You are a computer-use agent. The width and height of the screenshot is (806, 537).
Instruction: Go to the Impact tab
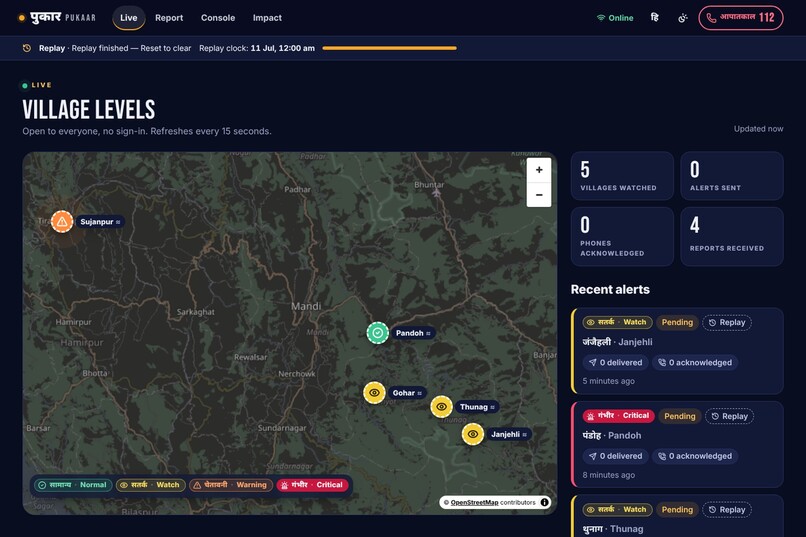[x=267, y=17]
